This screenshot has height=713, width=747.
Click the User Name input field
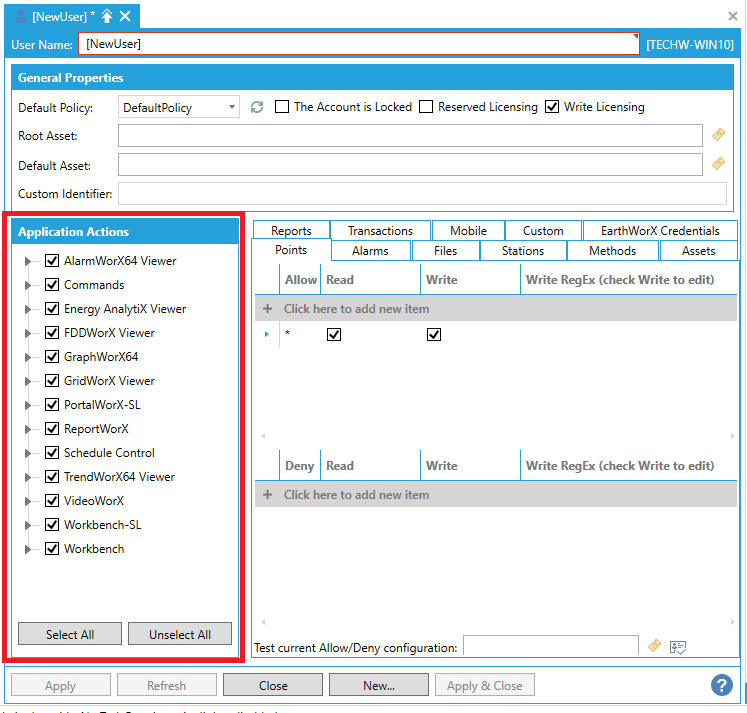click(359, 44)
